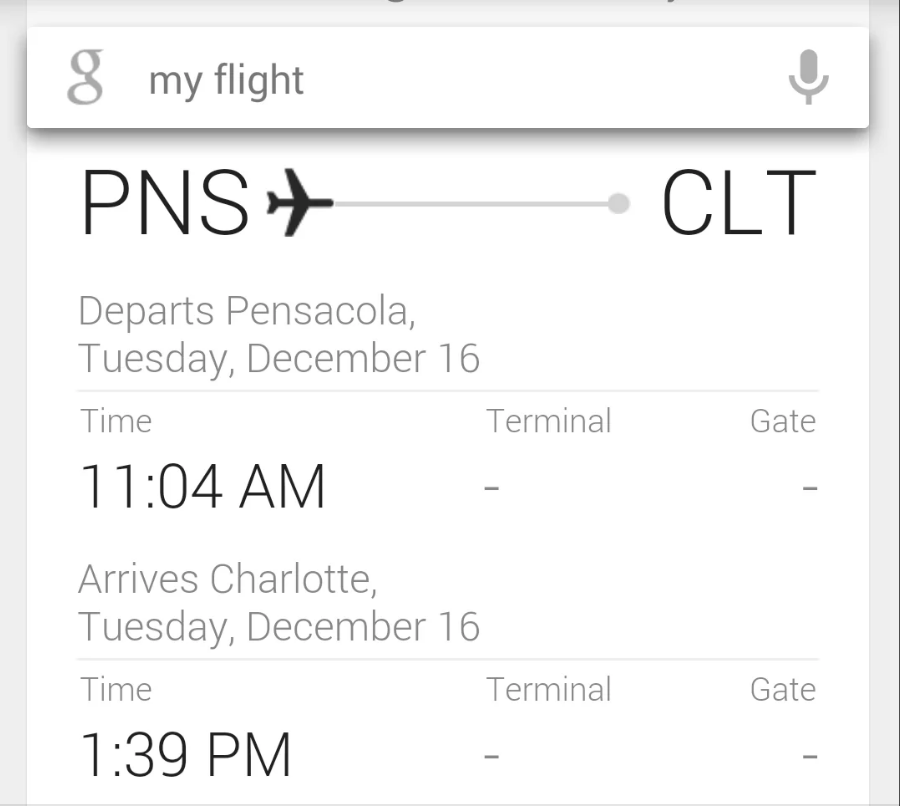Click the arrival time 1:39 PM
The height and width of the screenshot is (810, 900).
(185, 752)
